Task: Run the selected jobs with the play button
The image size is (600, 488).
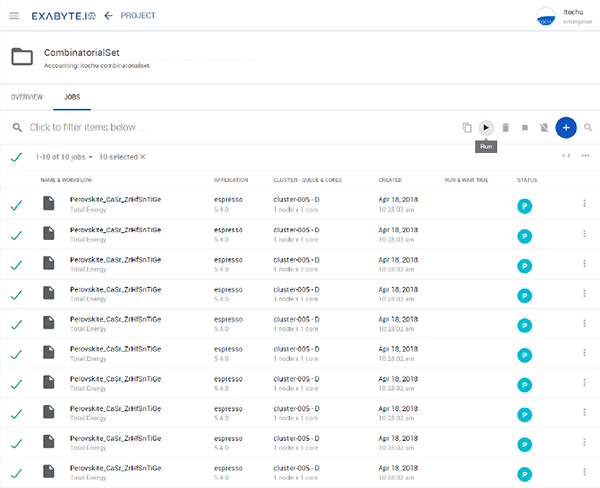Action: tap(486, 127)
